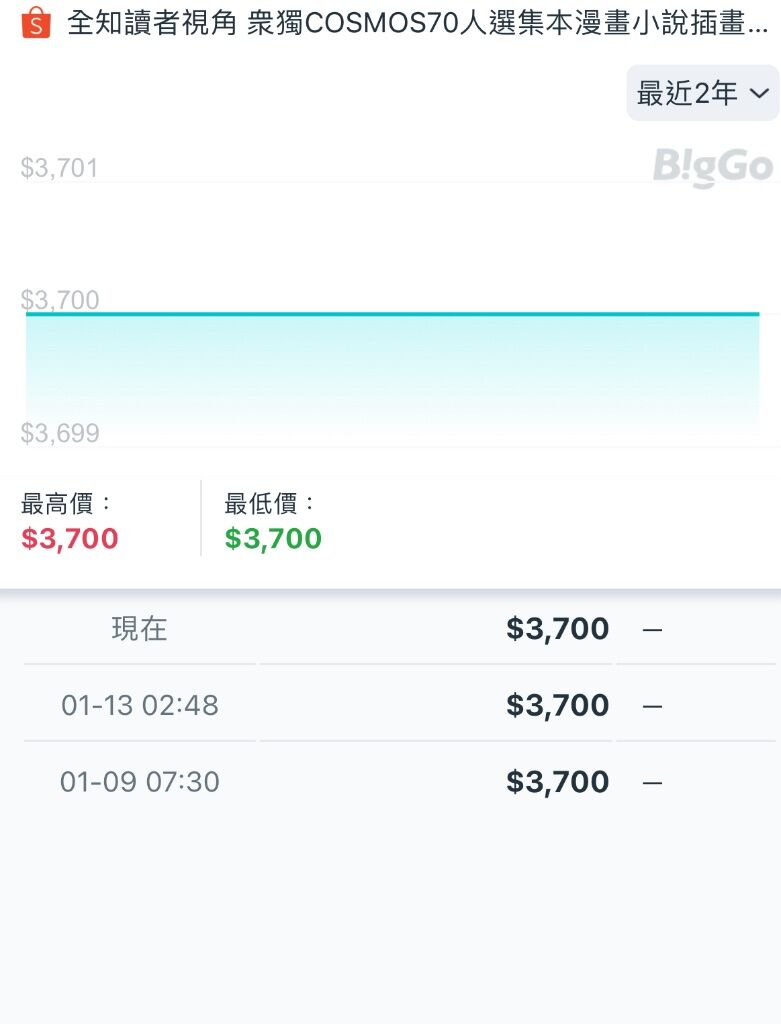The height and width of the screenshot is (1024, 781).
Task: Click the $3,700 chart axis label
Action: click(59, 300)
